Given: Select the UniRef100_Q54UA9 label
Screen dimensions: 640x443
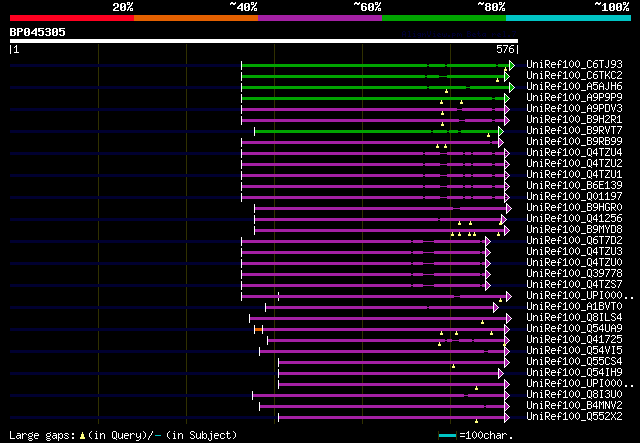Looking at the screenshot, I should coord(574,329).
